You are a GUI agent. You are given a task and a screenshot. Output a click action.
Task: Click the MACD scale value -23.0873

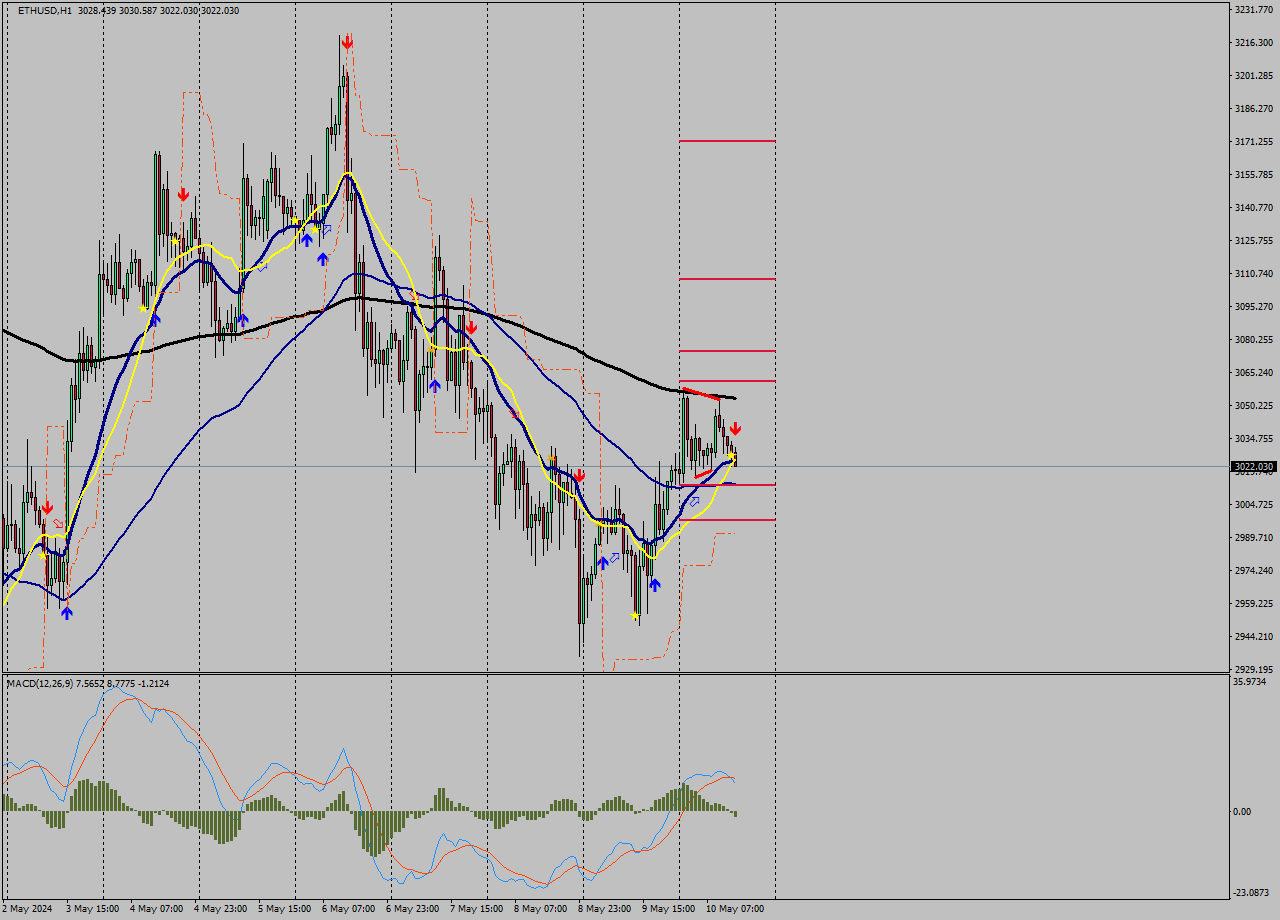click(1251, 893)
